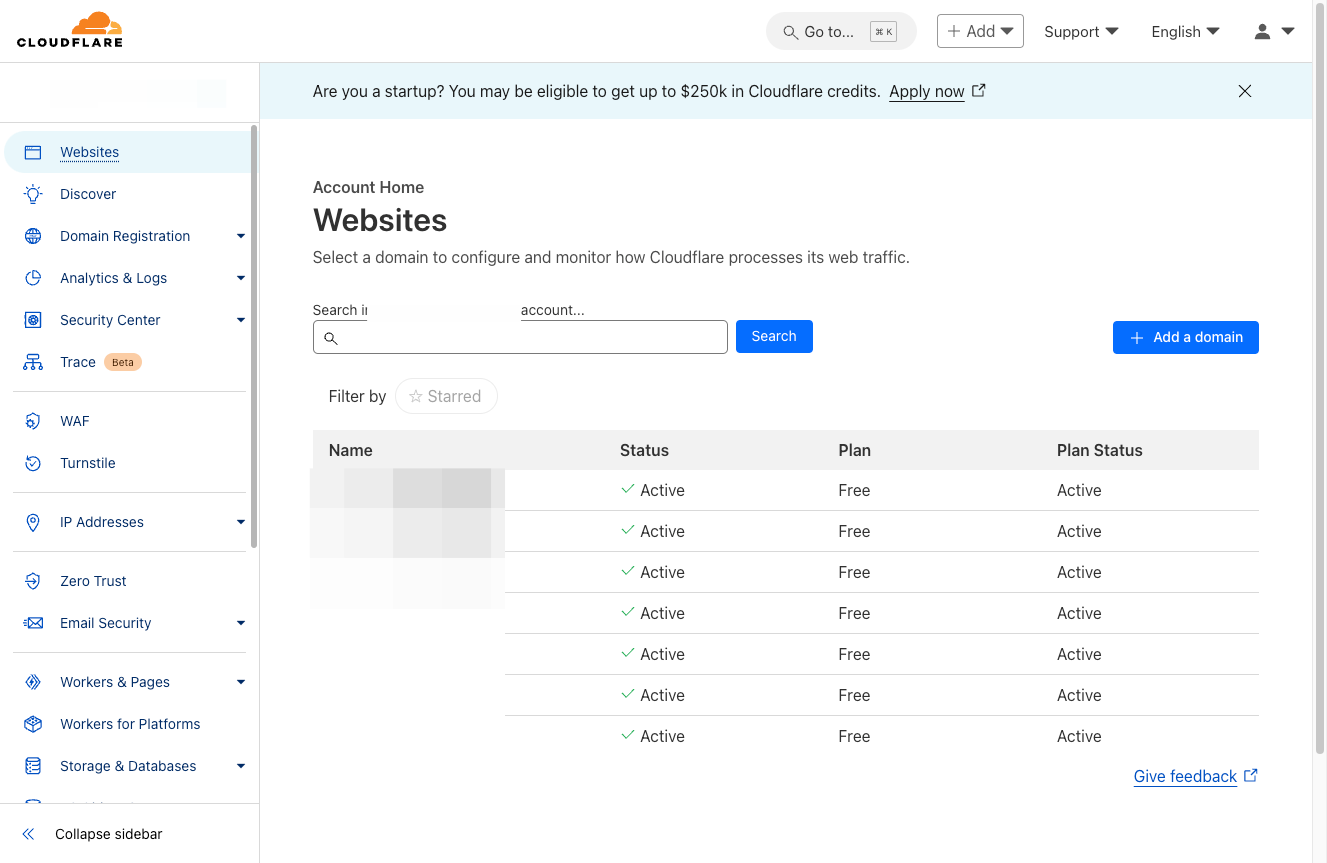The height and width of the screenshot is (863, 1327).
Task: Open Zero Trust from the sidebar
Action: pyautogui.click(x=93, y=581)
